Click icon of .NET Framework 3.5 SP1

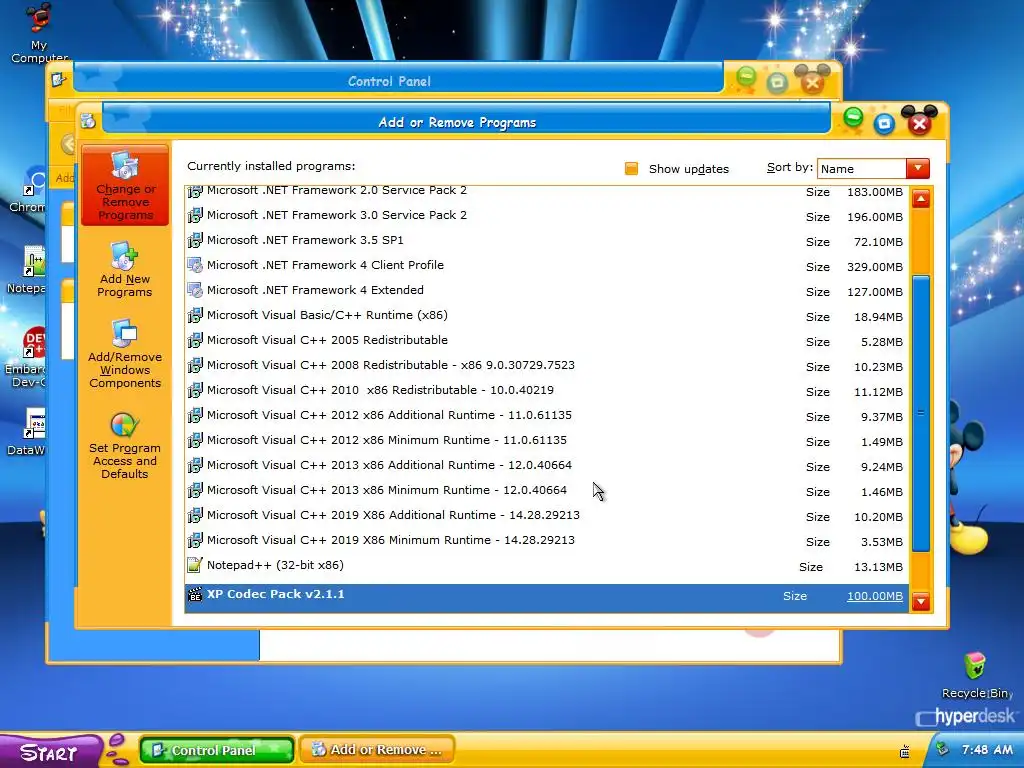[x=195, y=240]
